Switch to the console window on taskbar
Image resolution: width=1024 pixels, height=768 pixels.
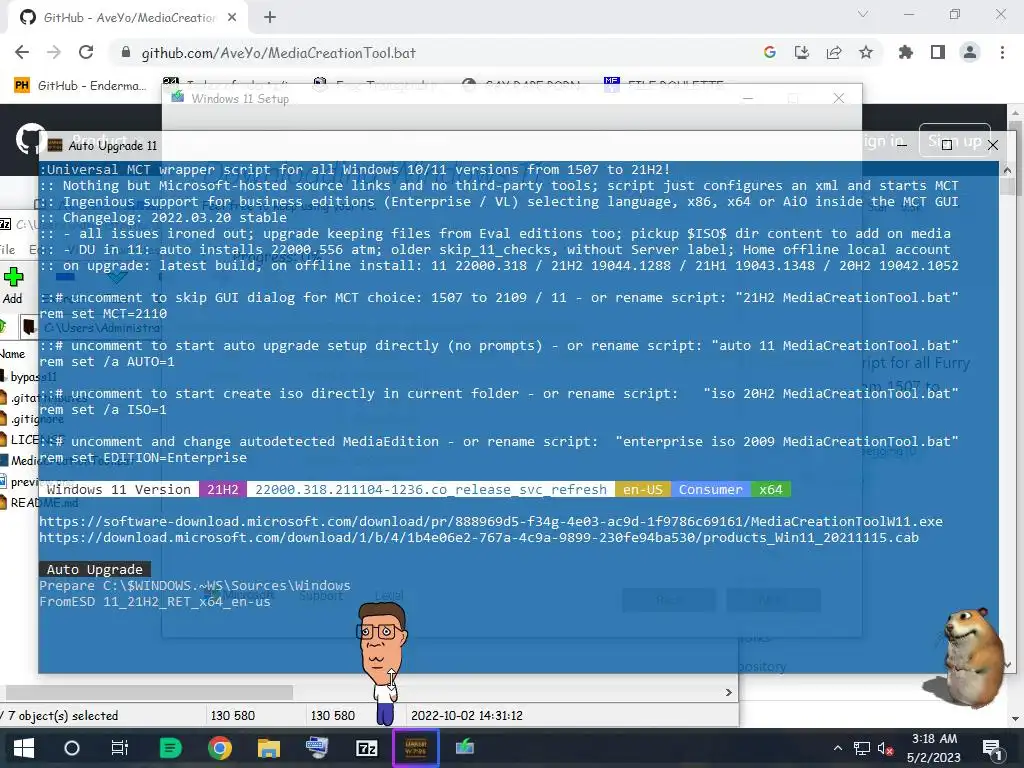pos(415,748)
